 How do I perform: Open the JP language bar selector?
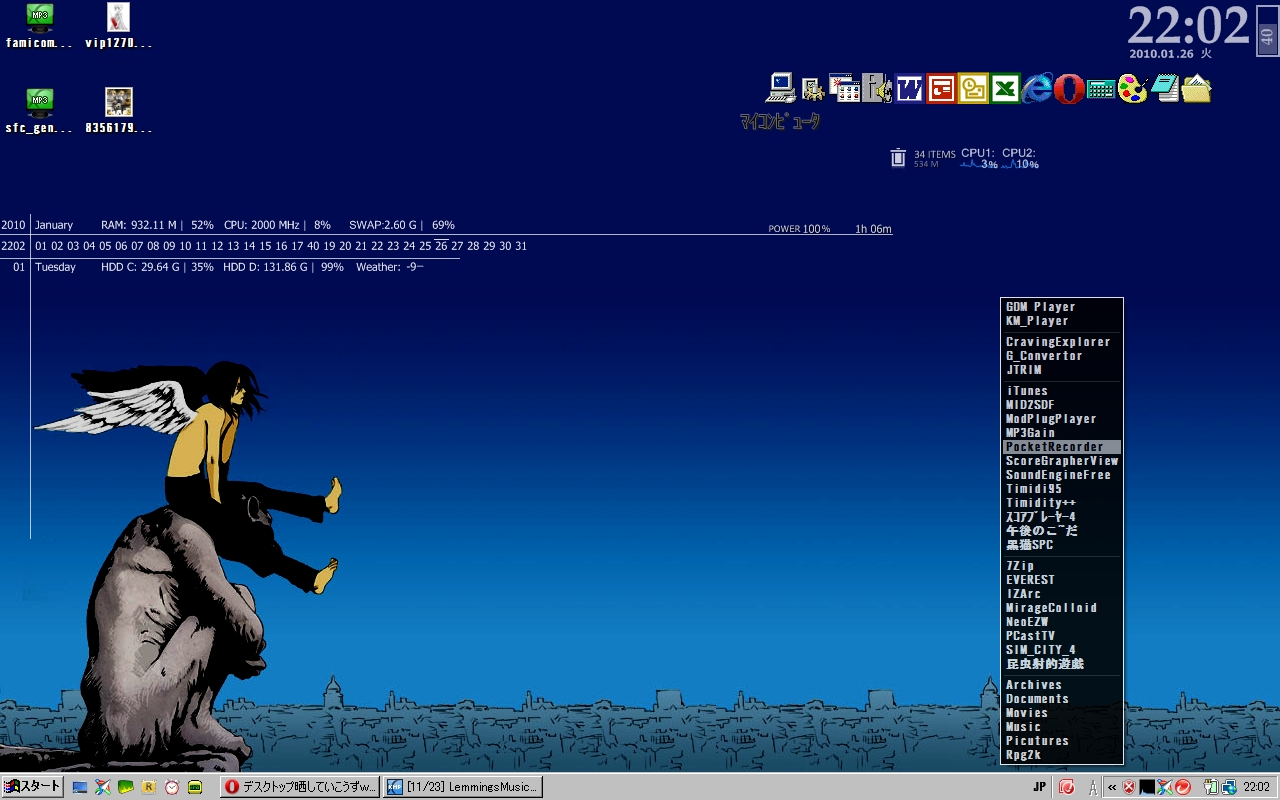coord(1040,787)
